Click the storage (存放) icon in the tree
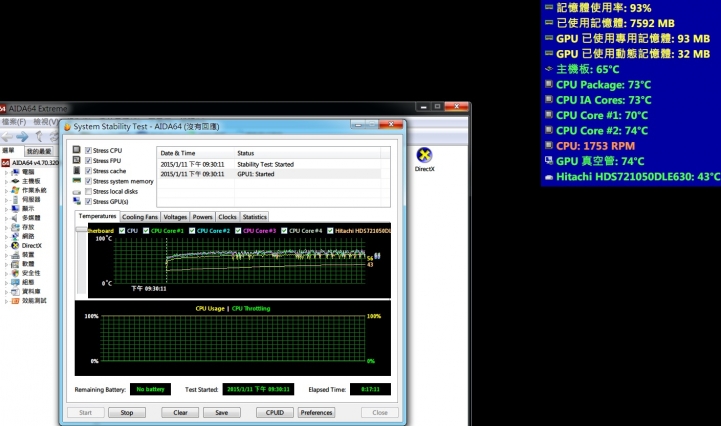Viewport: 721px width, 426px height. [15, 227]
